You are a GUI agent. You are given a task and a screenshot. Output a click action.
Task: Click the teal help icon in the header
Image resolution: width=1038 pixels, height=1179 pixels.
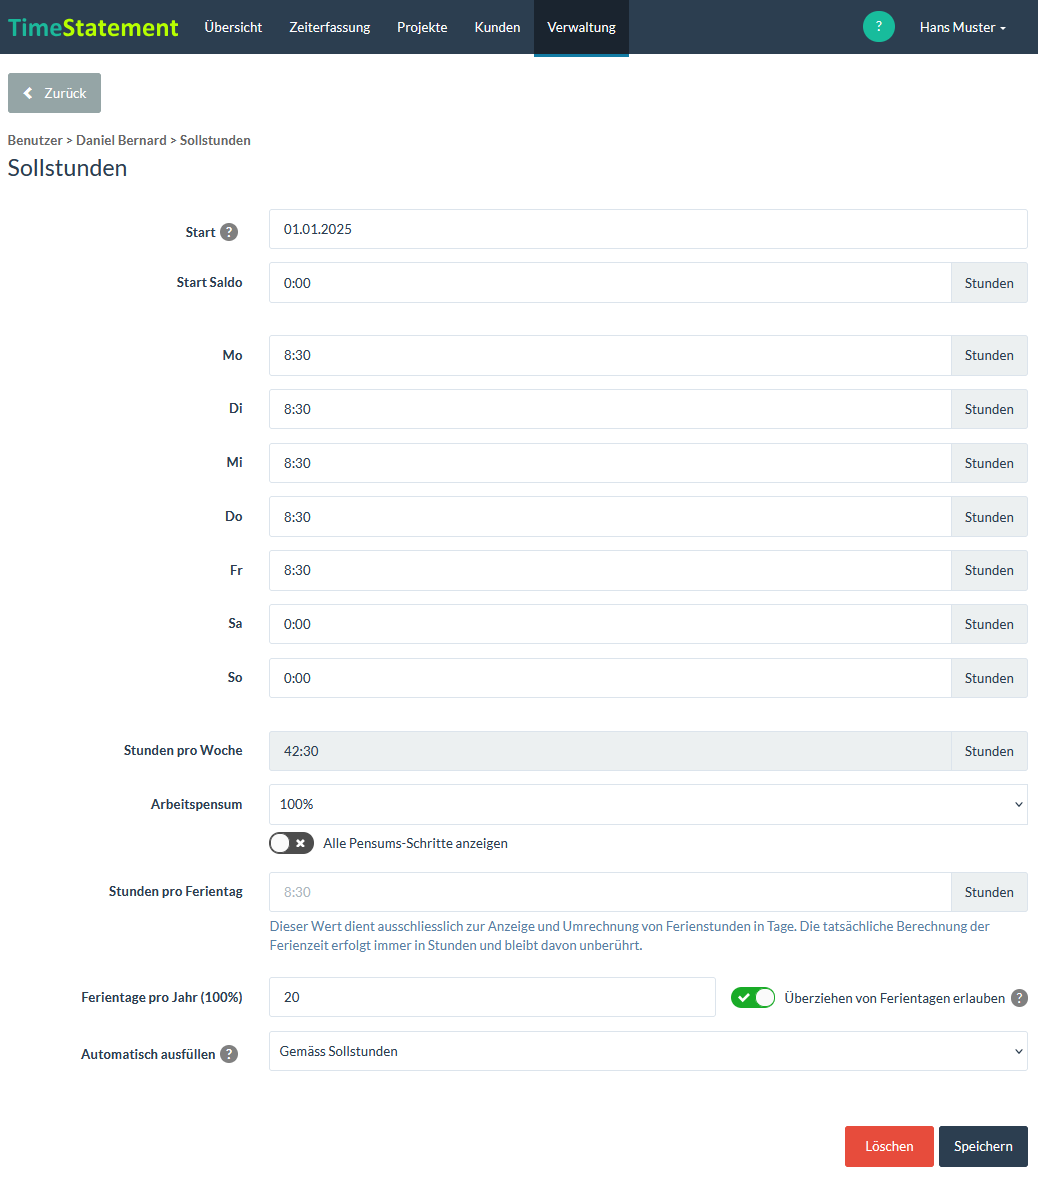click(x=879, y=26)
